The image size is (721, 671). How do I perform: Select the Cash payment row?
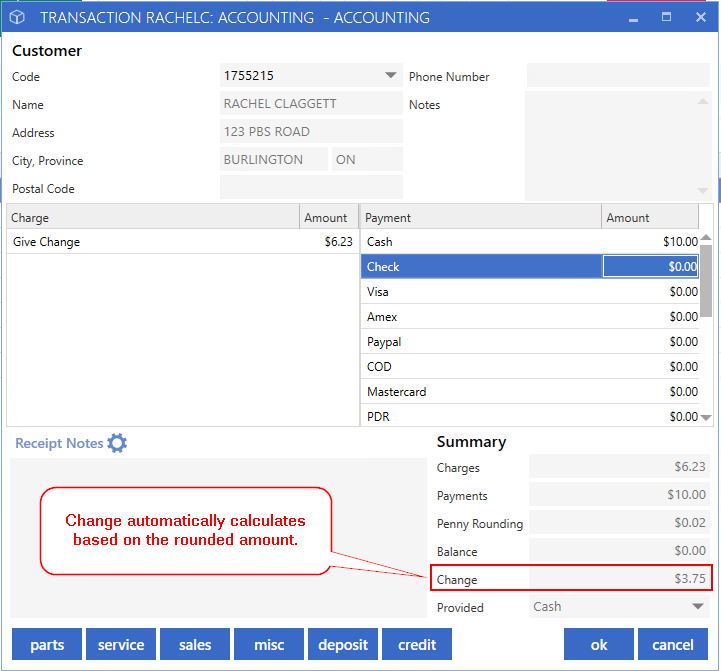[x=530, y=241]
